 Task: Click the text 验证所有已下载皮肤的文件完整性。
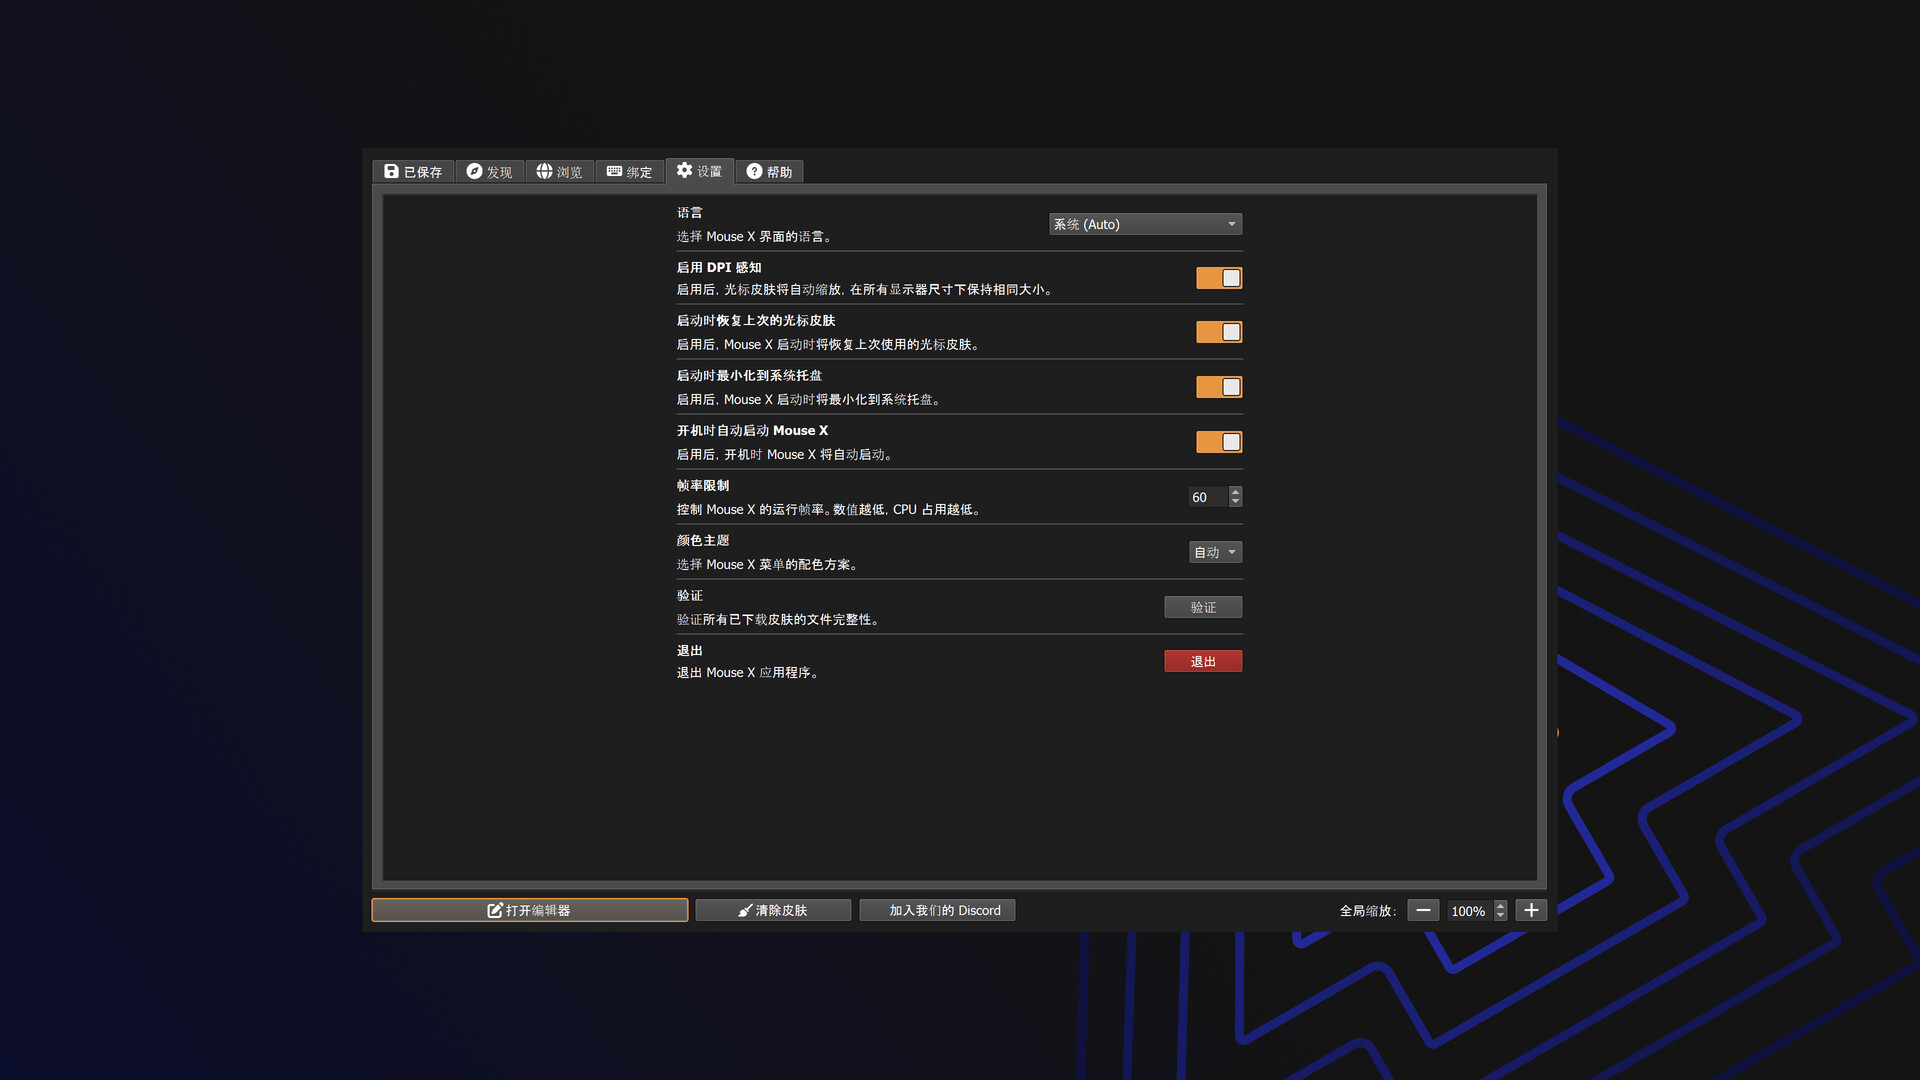pos(780,619)
